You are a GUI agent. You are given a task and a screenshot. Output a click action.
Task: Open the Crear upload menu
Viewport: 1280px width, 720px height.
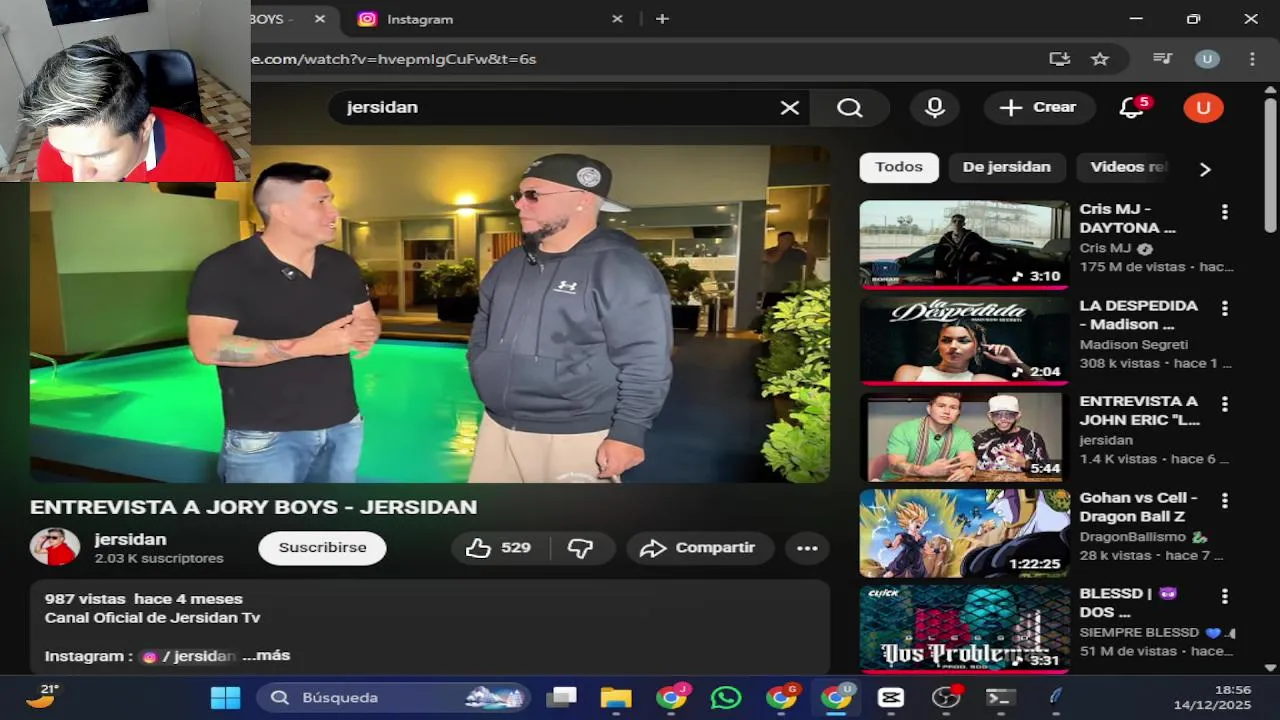pyautogui.click(x=1039, y=108)
